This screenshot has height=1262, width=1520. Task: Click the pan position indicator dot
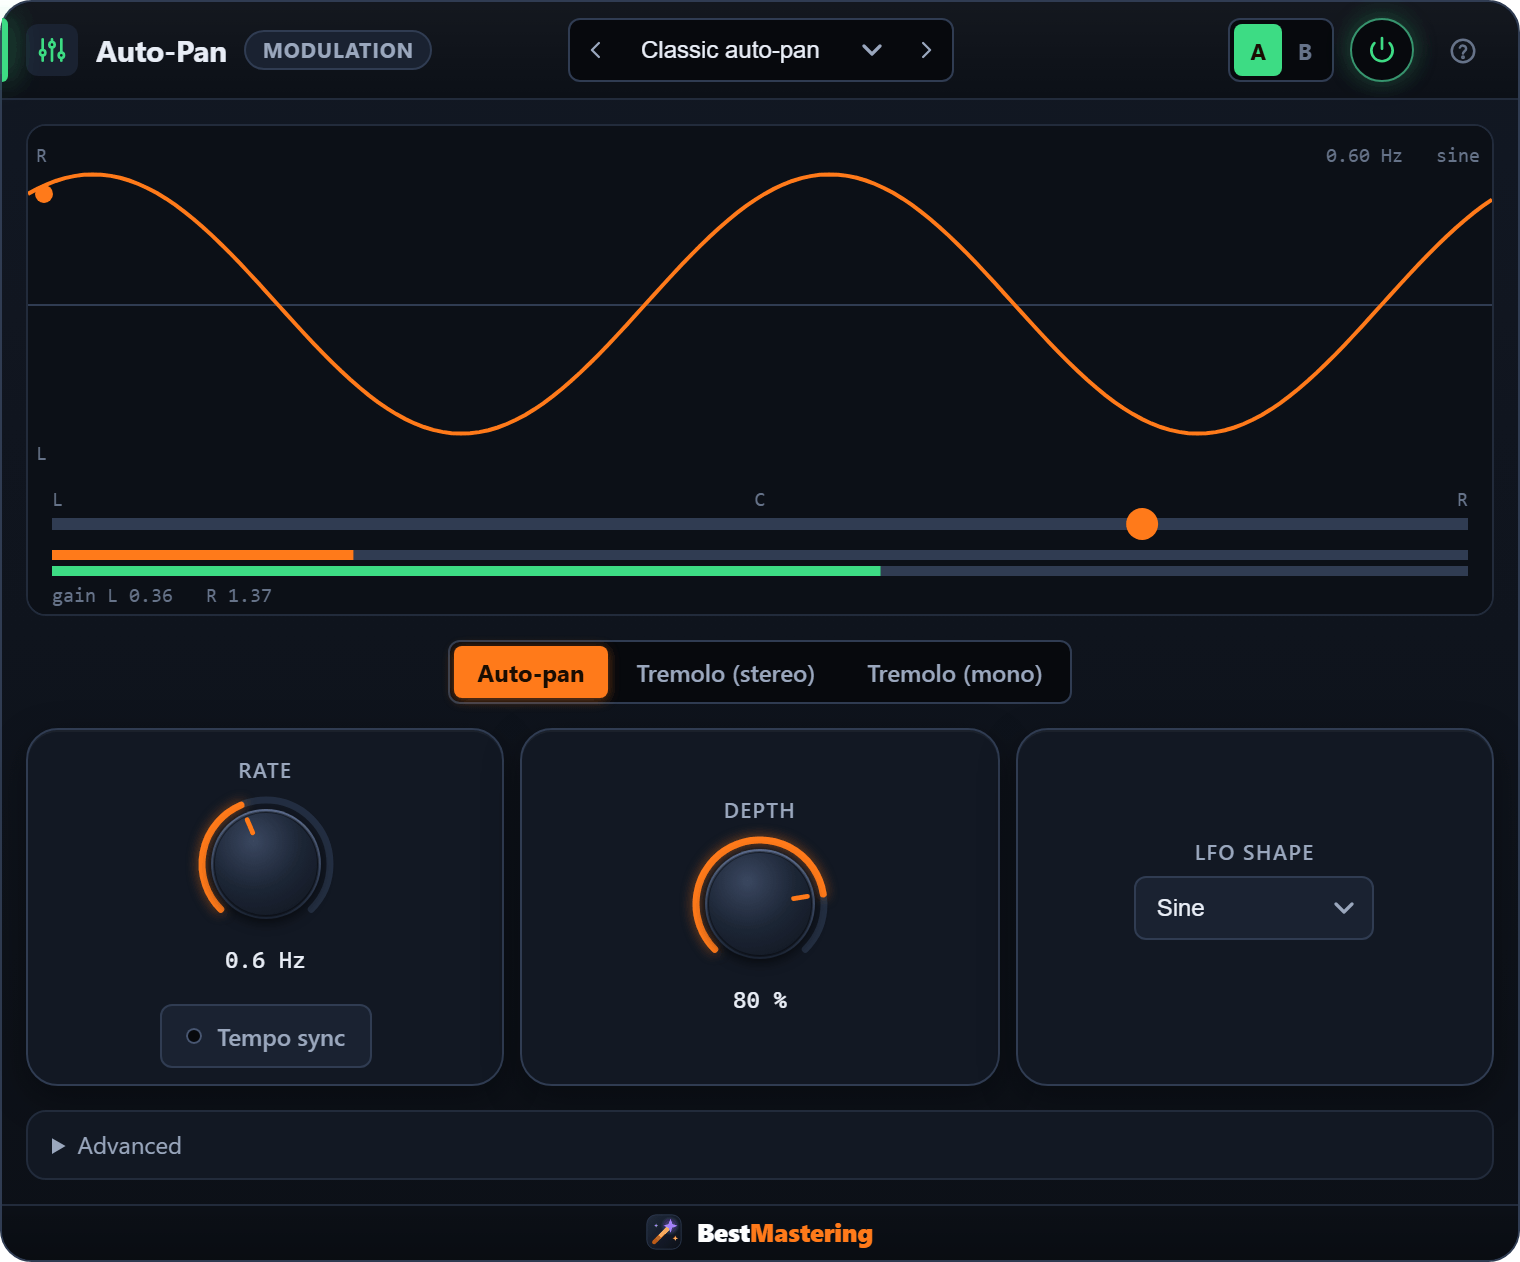coord(1141,524)
